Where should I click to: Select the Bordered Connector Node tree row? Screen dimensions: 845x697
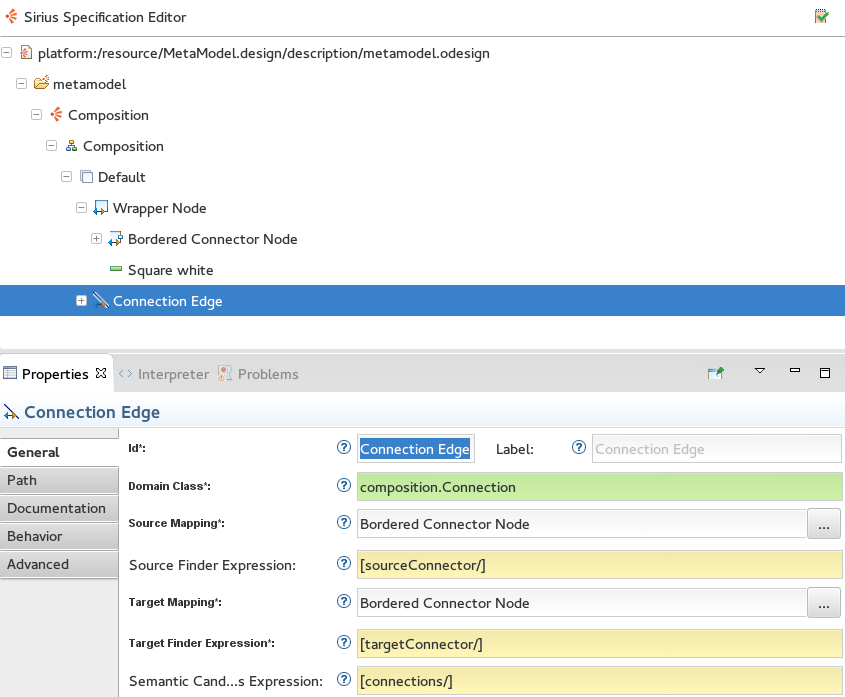pos(422,239)
